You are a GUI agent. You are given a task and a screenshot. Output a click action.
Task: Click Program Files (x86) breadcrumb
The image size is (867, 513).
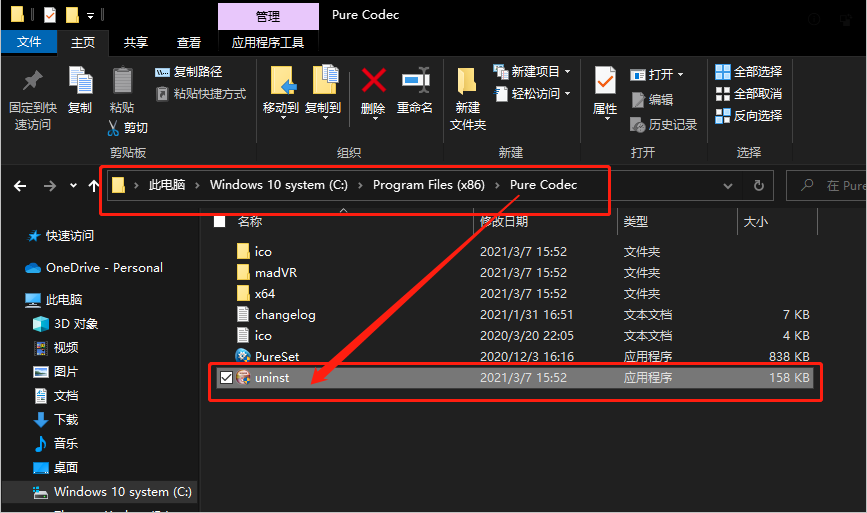pyautogui.click(x=429, y=185)
